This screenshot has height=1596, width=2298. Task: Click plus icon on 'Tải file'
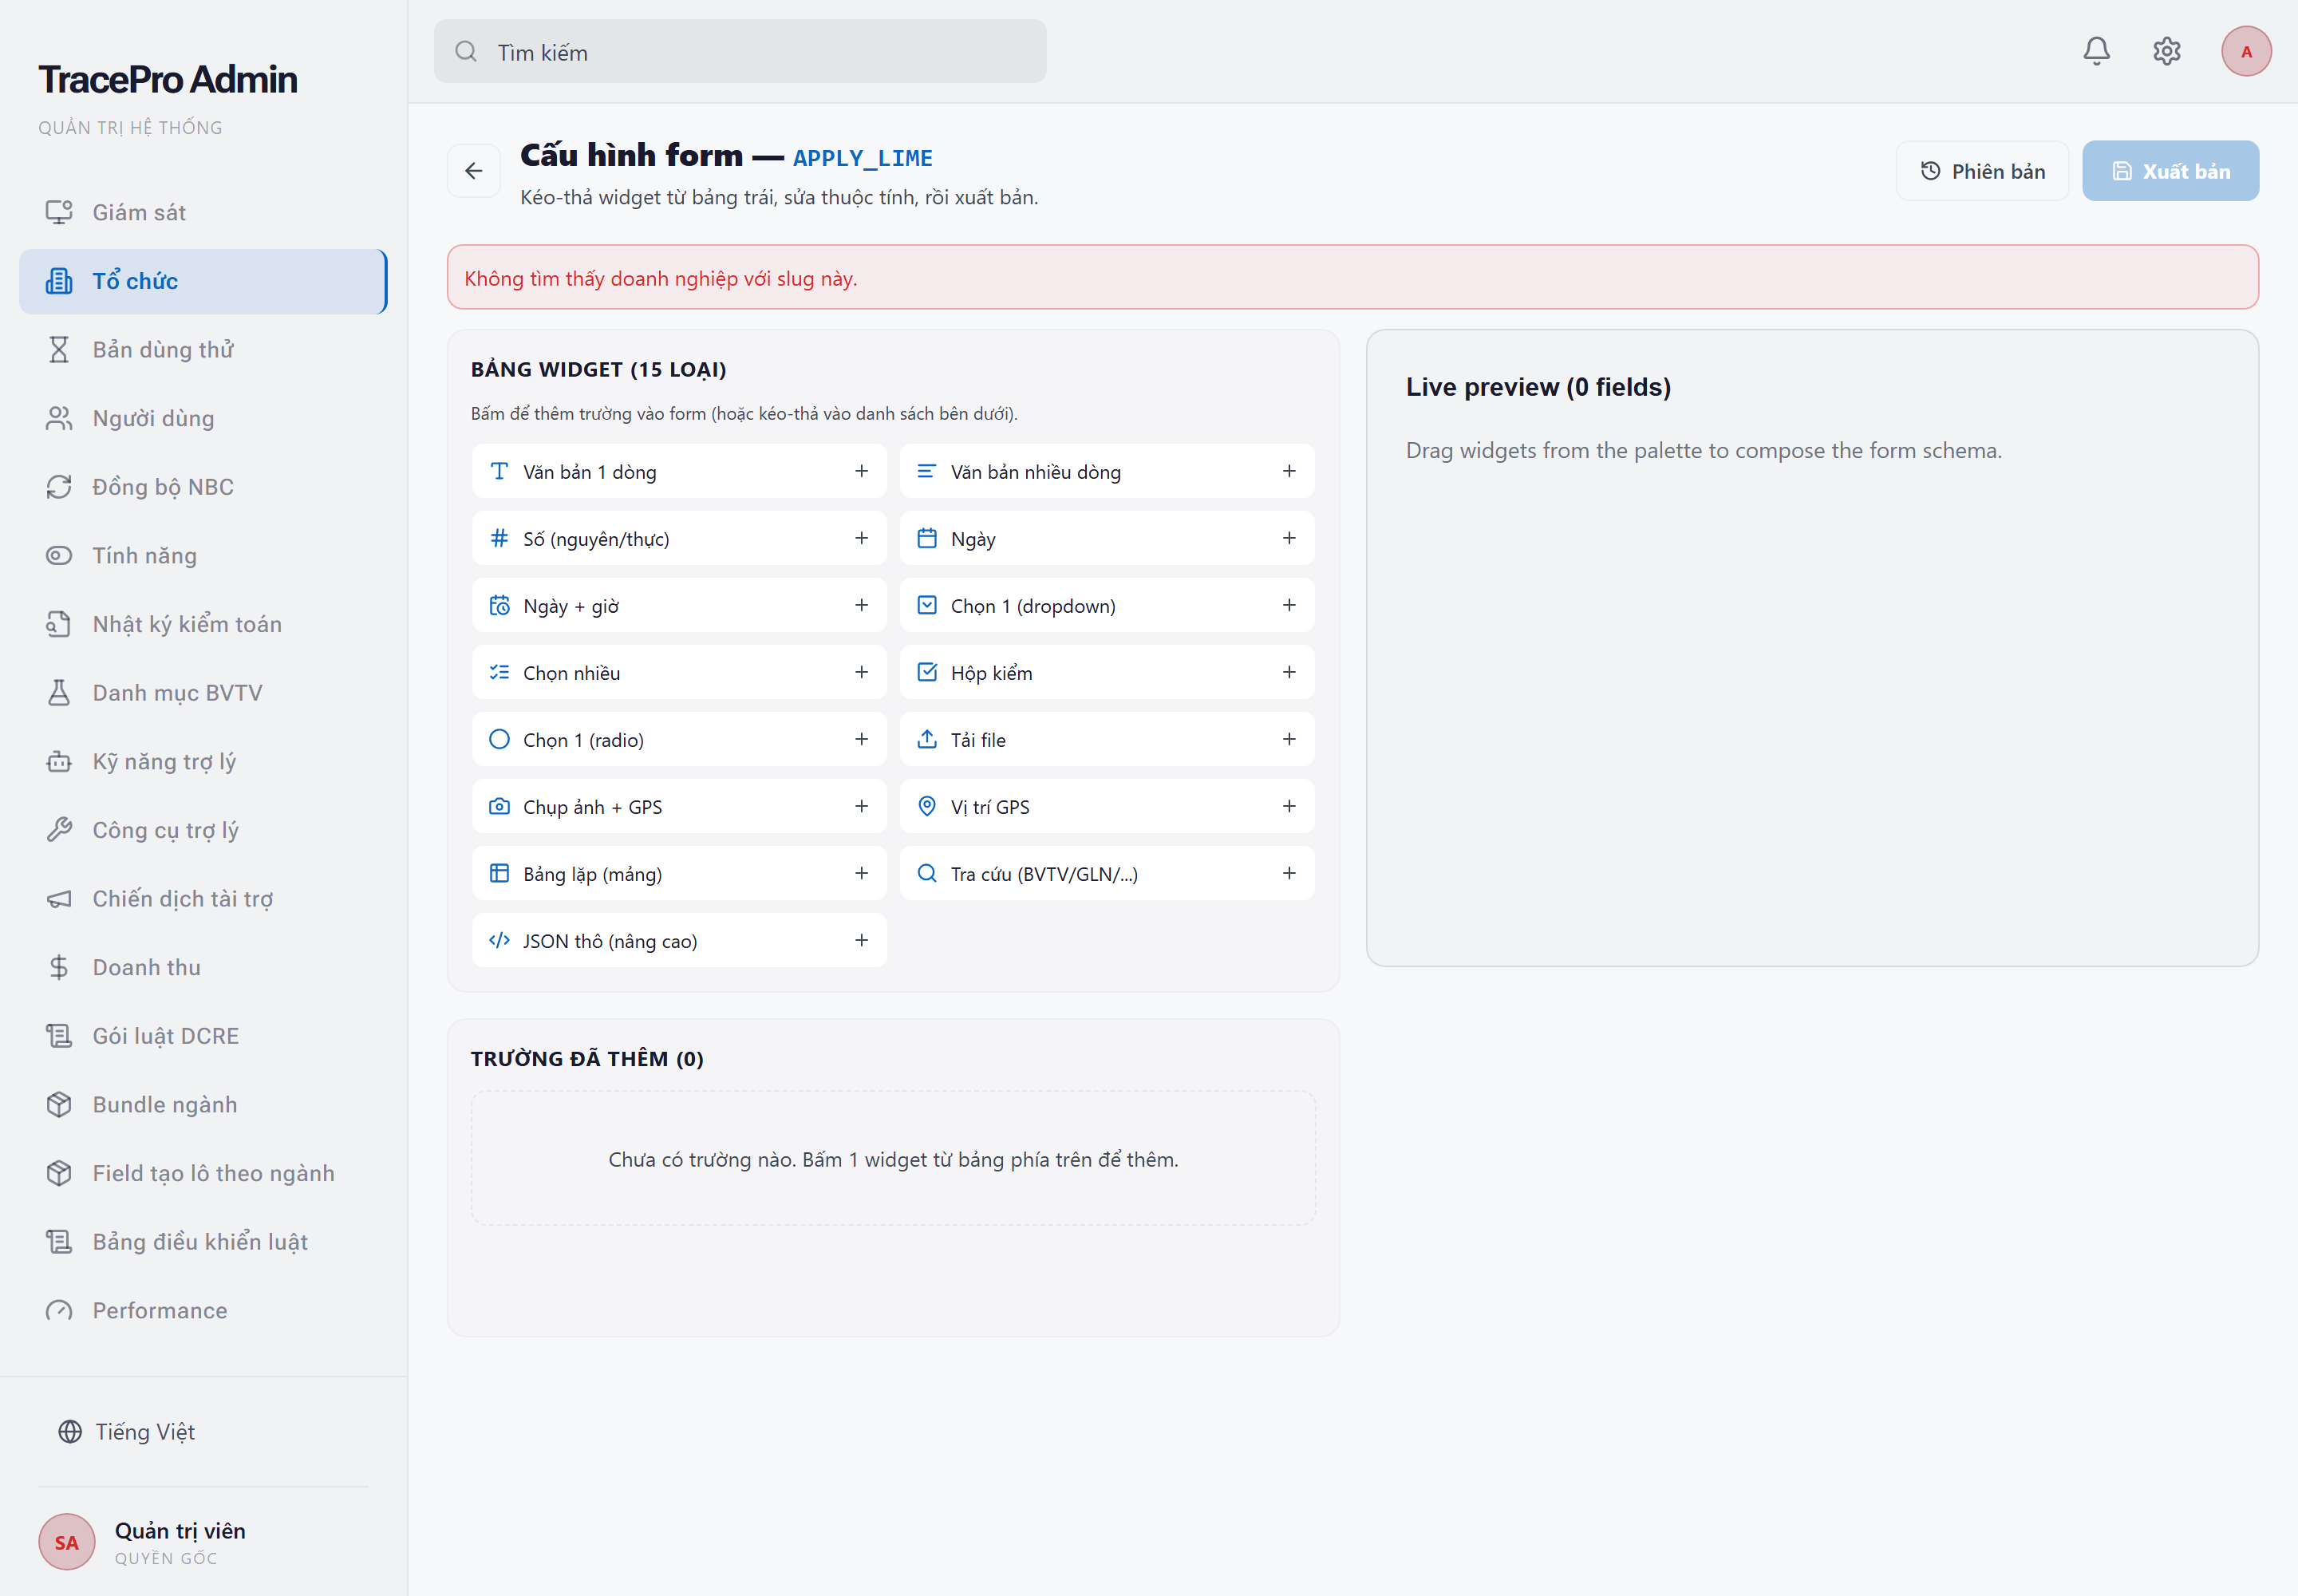click(1289, 739)
